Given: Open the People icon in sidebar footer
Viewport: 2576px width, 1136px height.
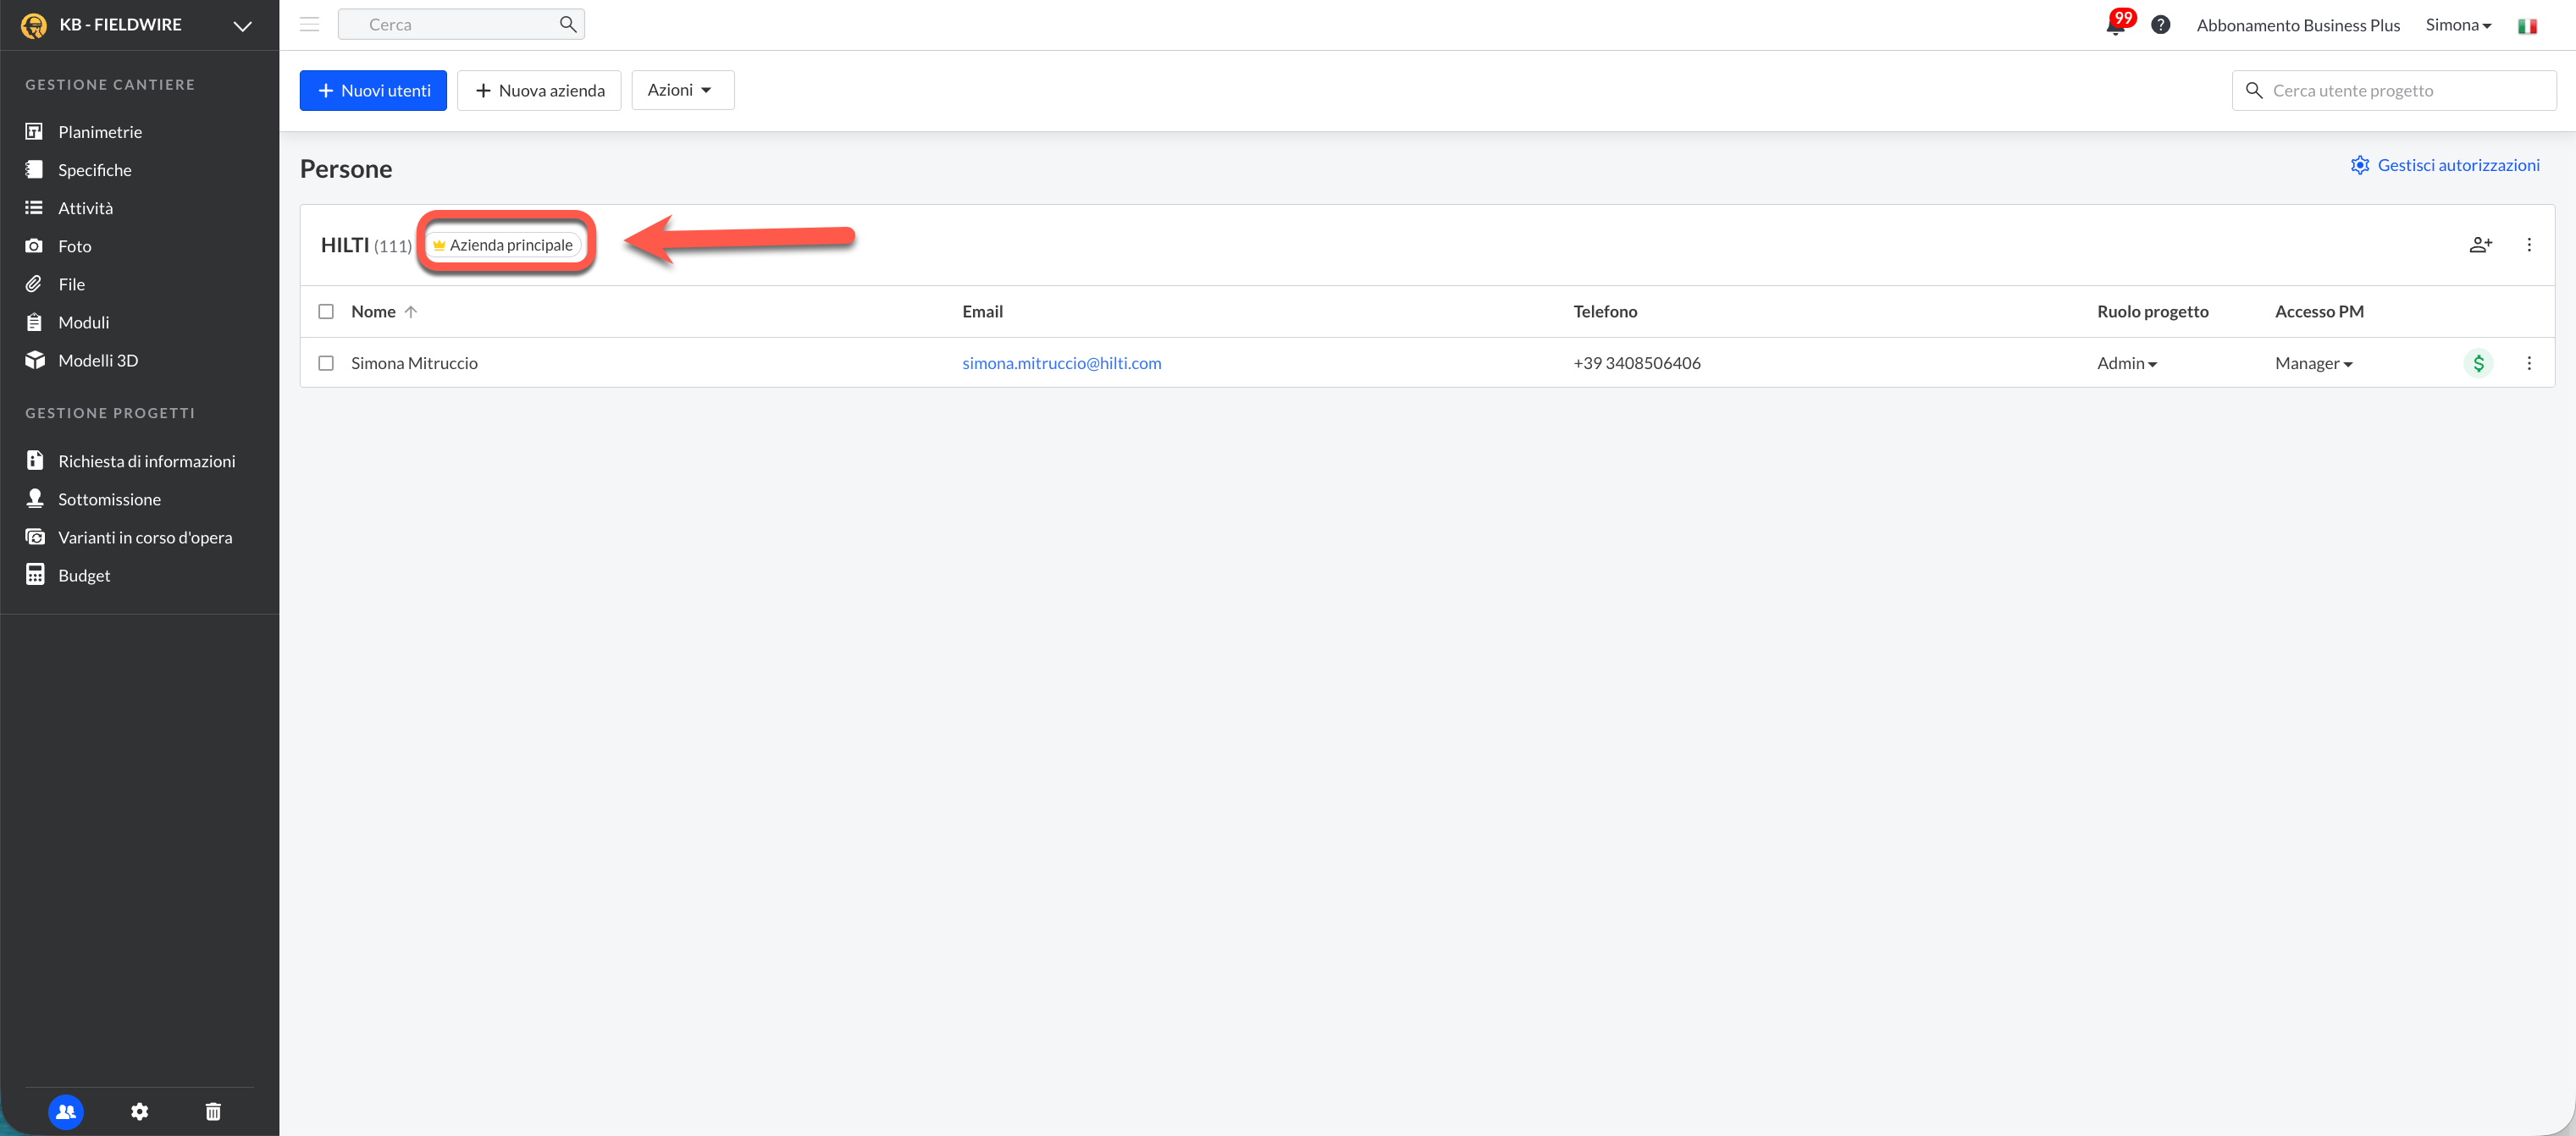Looking at the screenshot, I should (66, 1111).
